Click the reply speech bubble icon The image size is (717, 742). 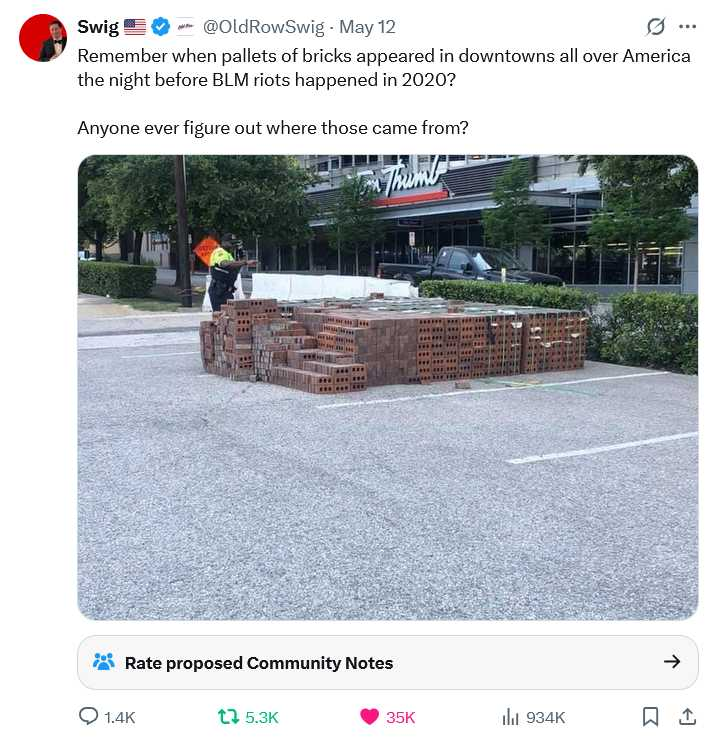point(89,716)
